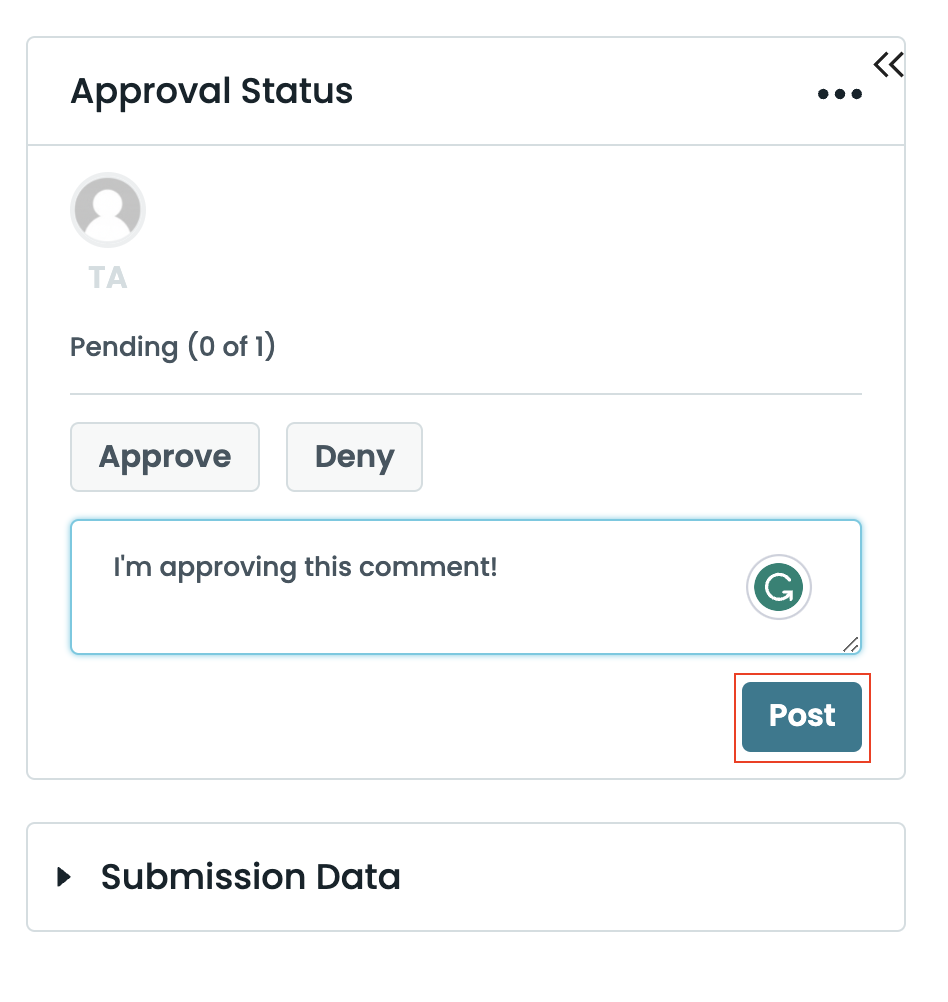Click the Approve button
Image resolution: width=948 pixels, height=1002 pixels.
pyautogui.click(x=165, y=457)
